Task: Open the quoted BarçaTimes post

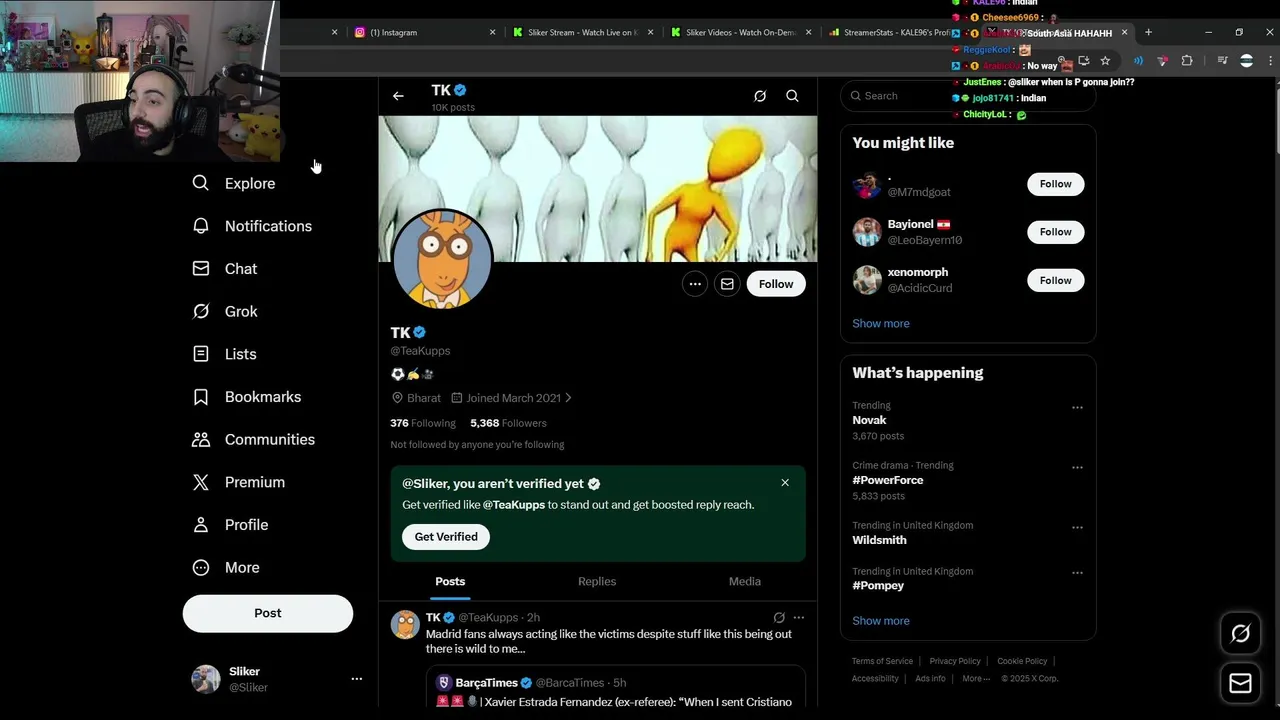Action: pos(615,687)
